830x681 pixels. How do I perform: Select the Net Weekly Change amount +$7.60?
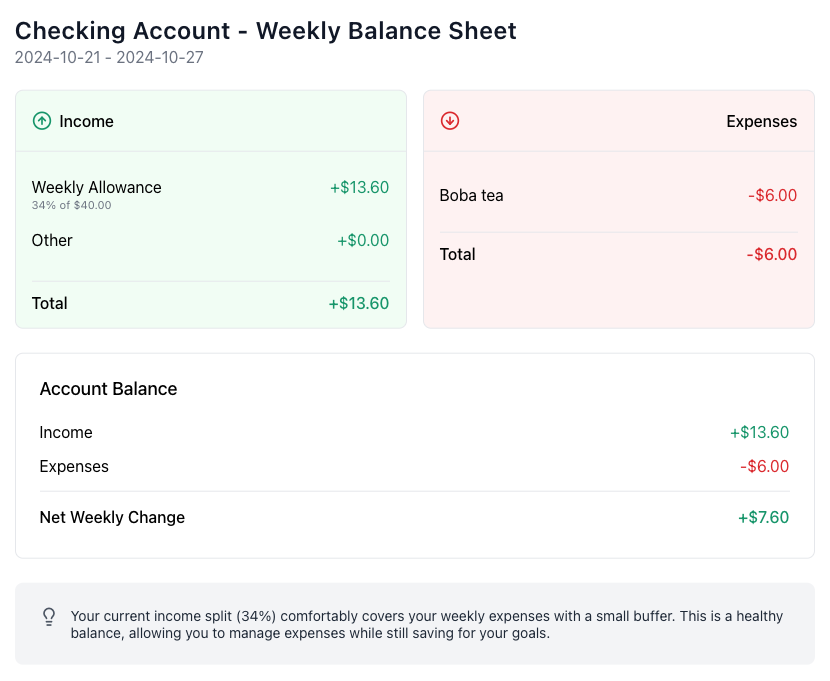(x=762, y=517)
